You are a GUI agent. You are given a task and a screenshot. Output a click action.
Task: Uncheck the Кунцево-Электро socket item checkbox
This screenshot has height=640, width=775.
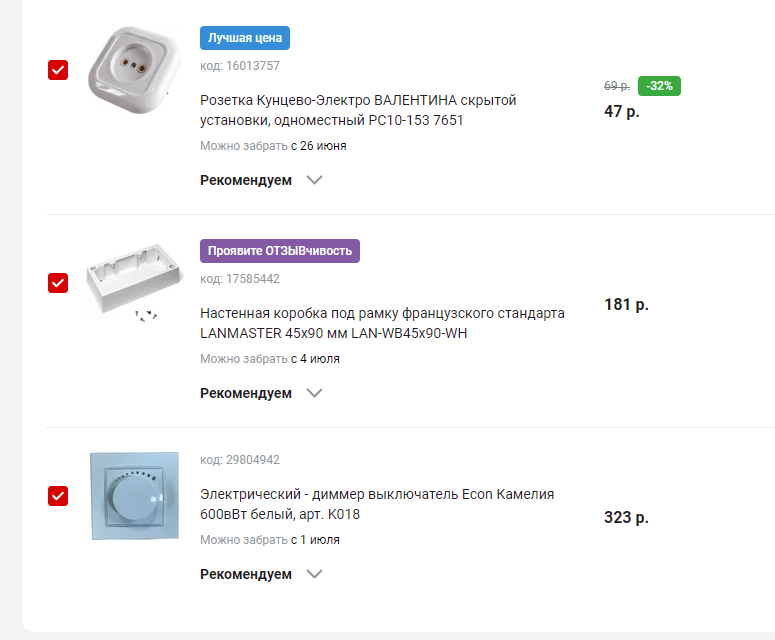(x=58, y=70)
